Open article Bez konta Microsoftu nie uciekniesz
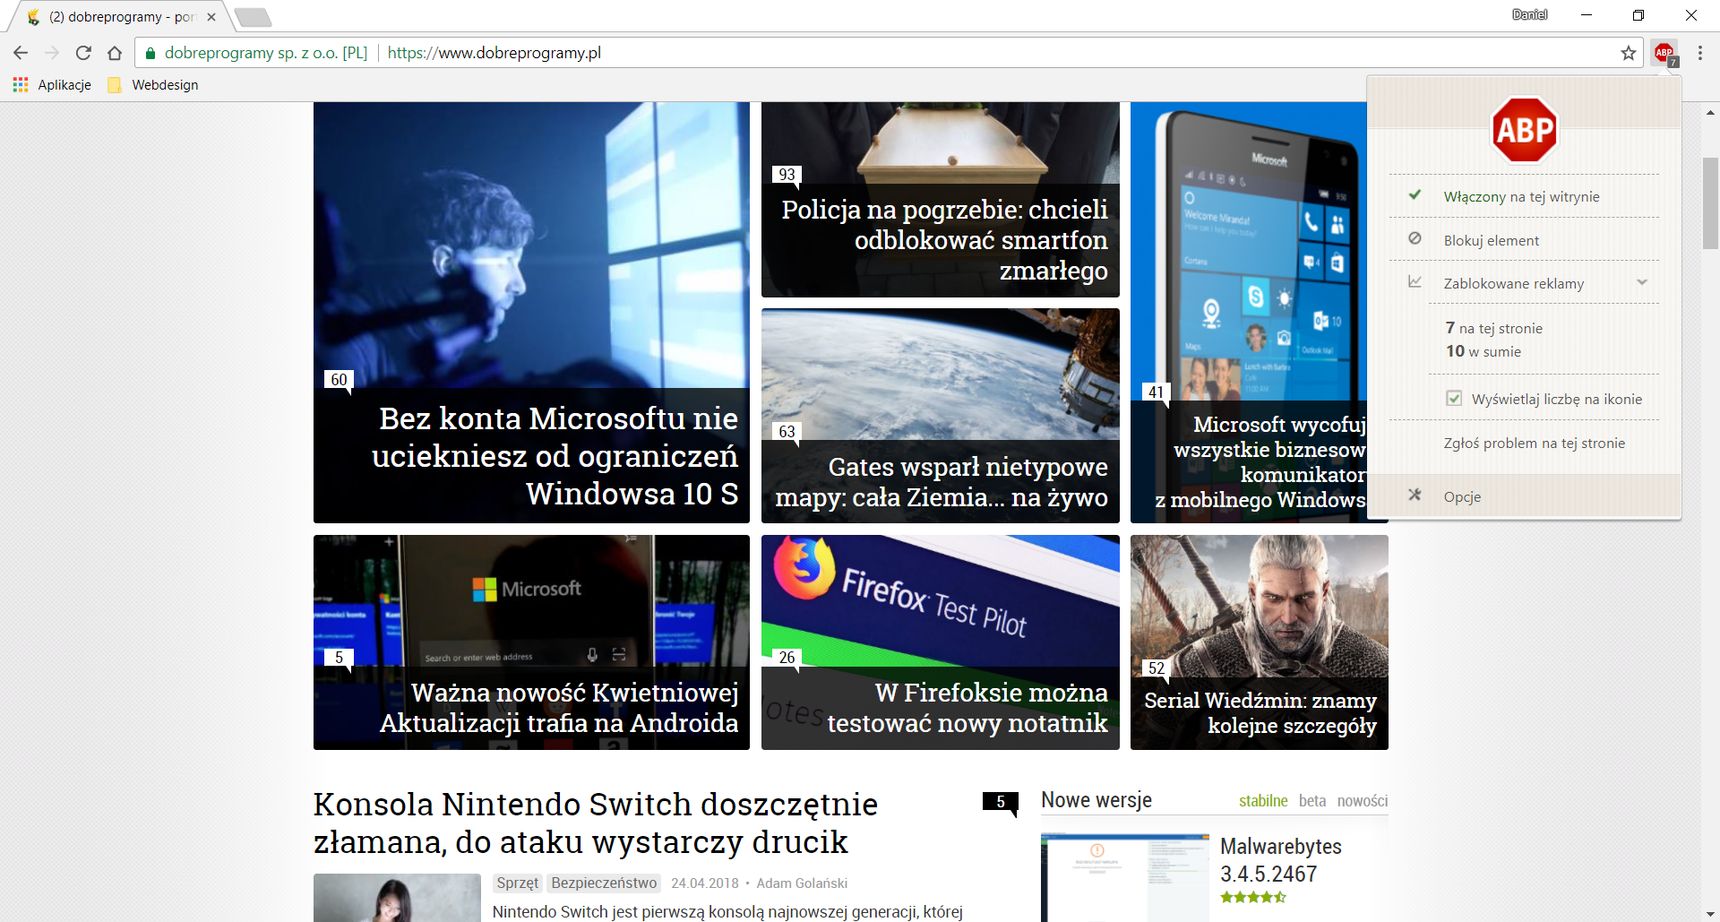The height and width of the screenshot is (922, 1720). (555, 456)
